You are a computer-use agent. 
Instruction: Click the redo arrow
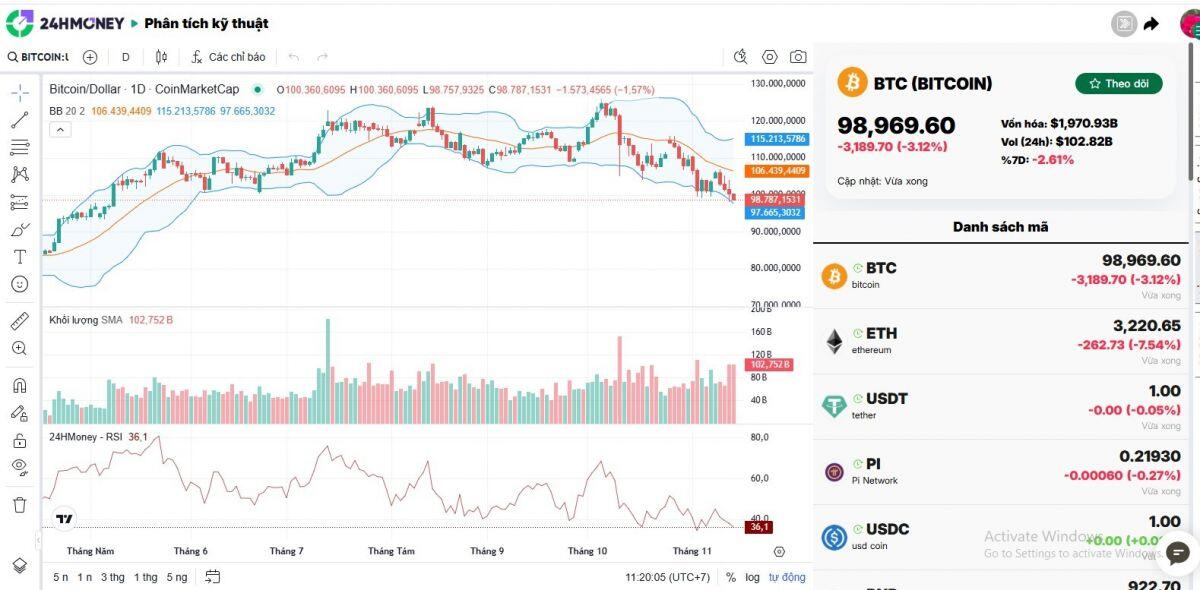point(322,57)
